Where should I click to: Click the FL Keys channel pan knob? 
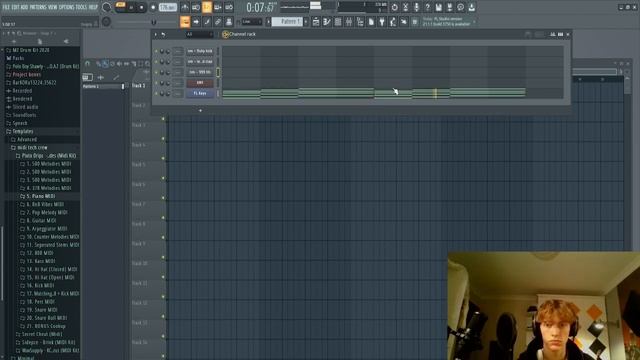(162, 93)
